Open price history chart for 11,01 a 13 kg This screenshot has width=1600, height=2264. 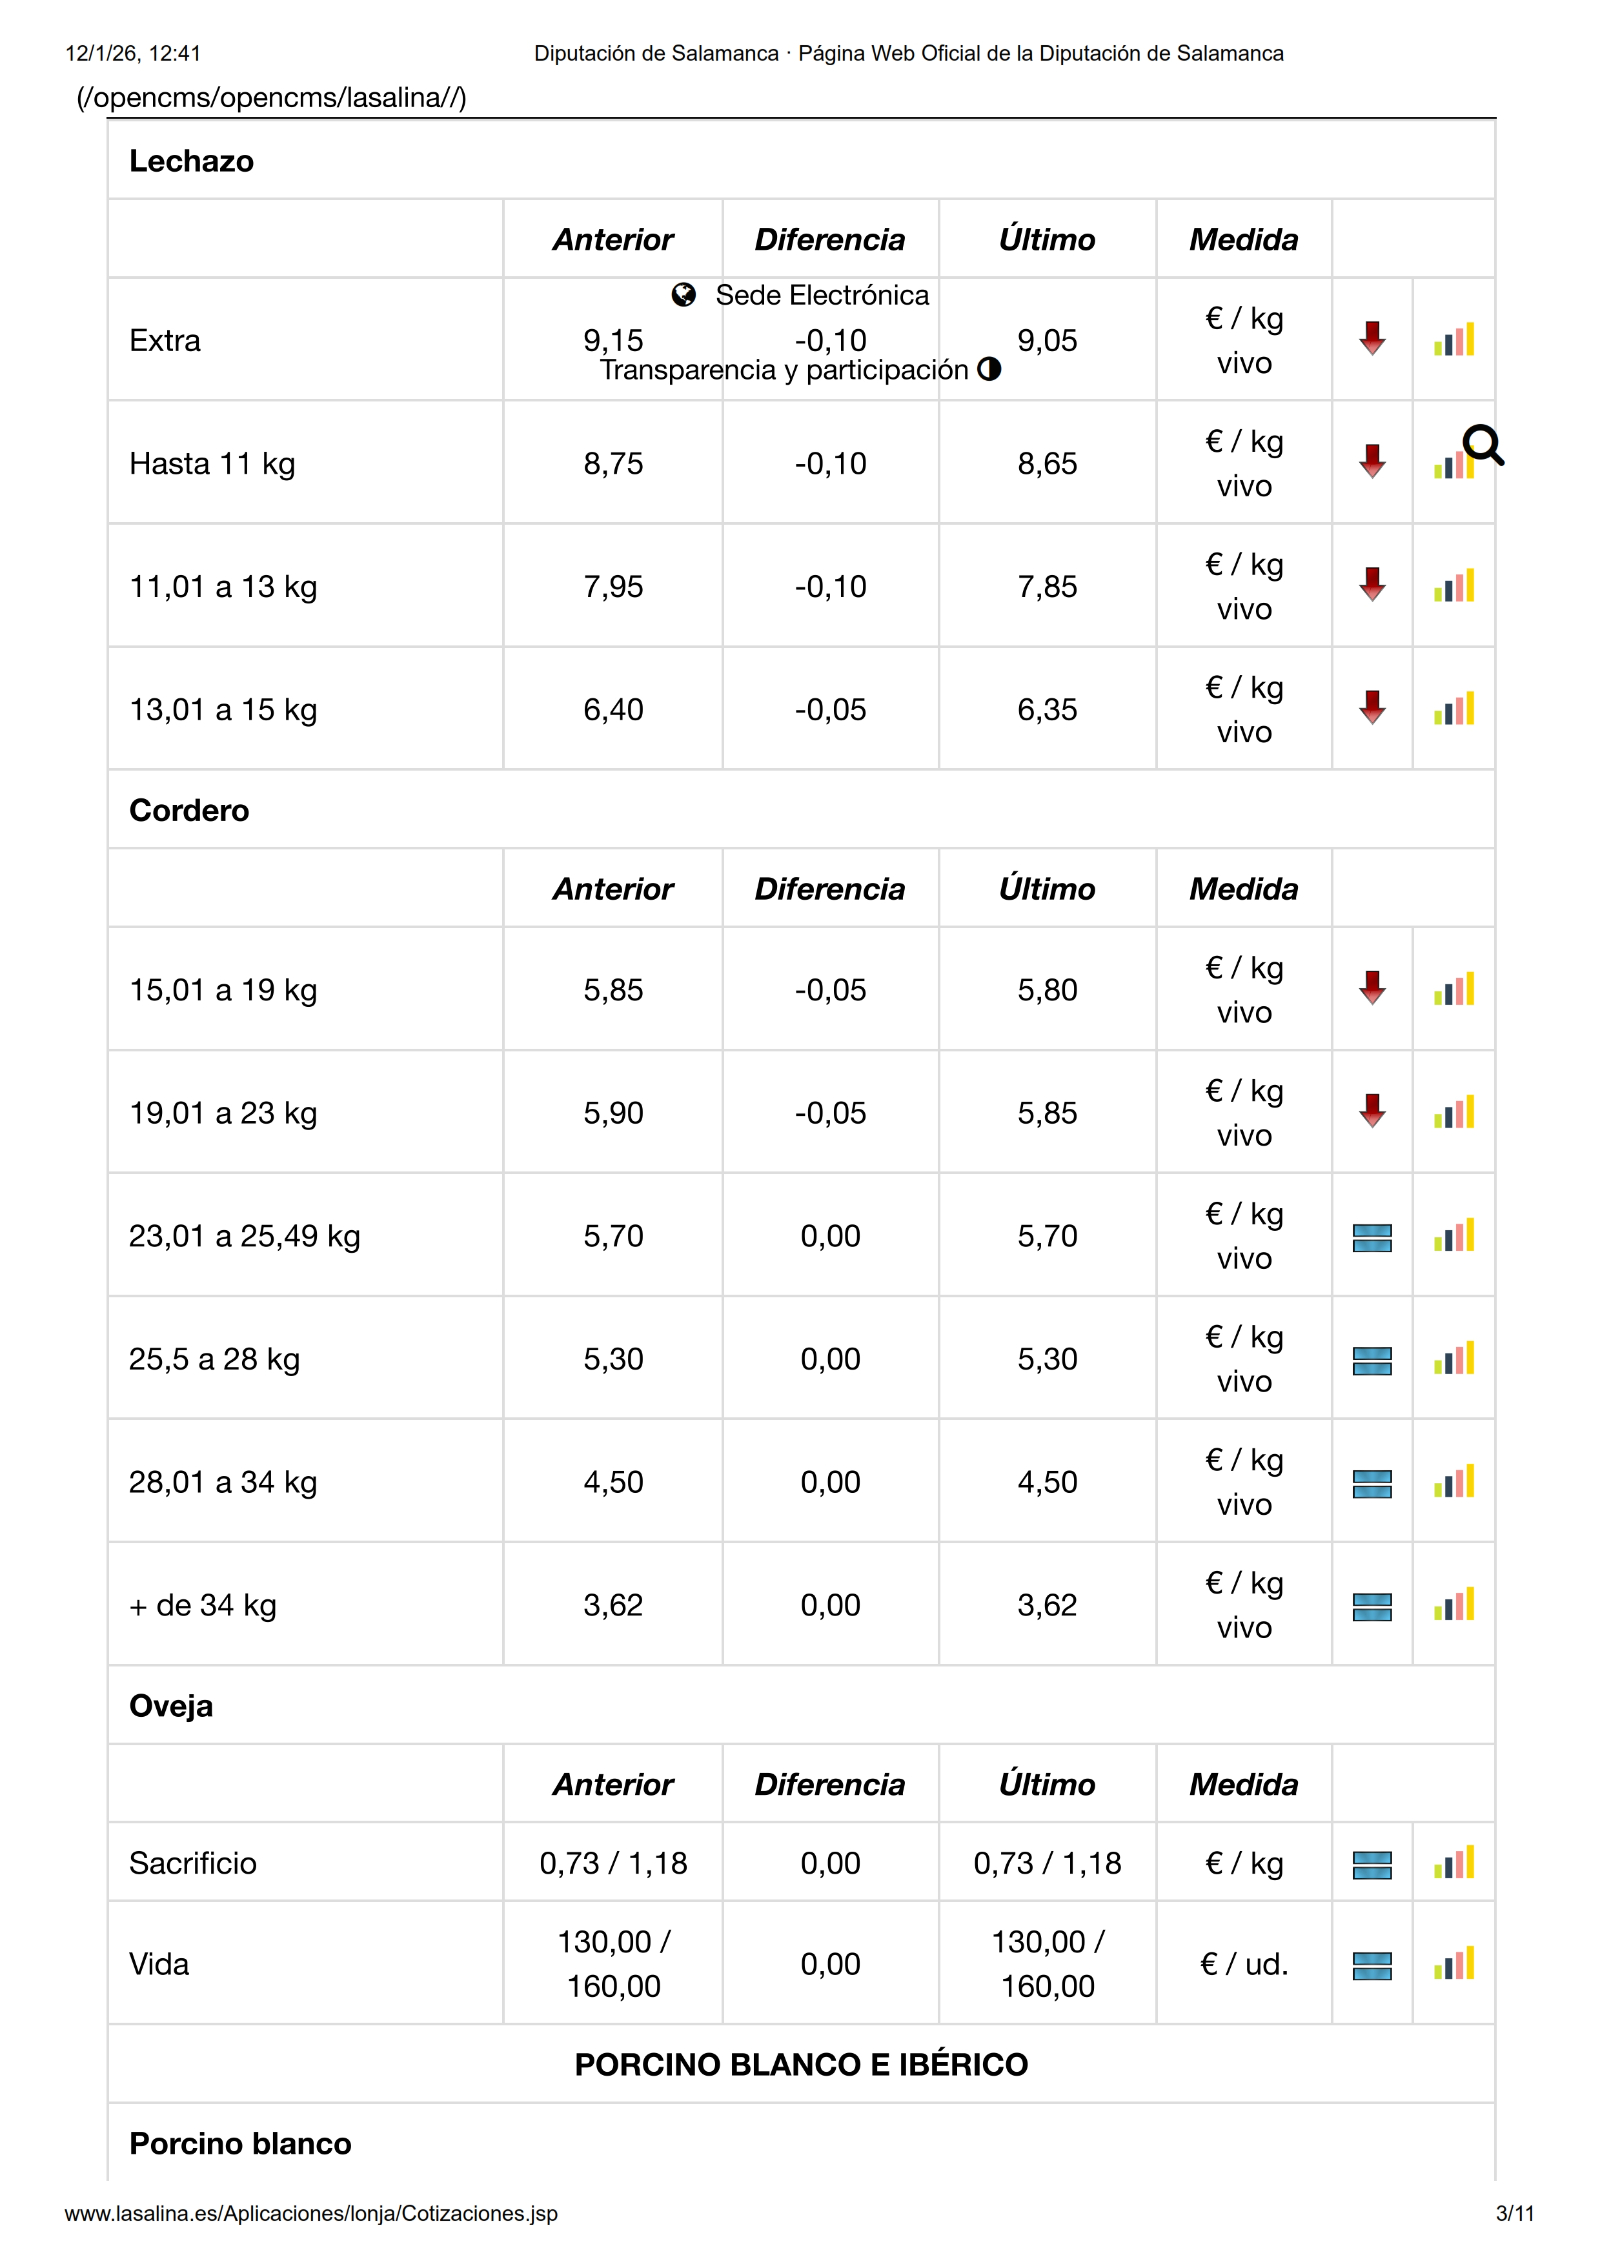tap(1453, 586)
